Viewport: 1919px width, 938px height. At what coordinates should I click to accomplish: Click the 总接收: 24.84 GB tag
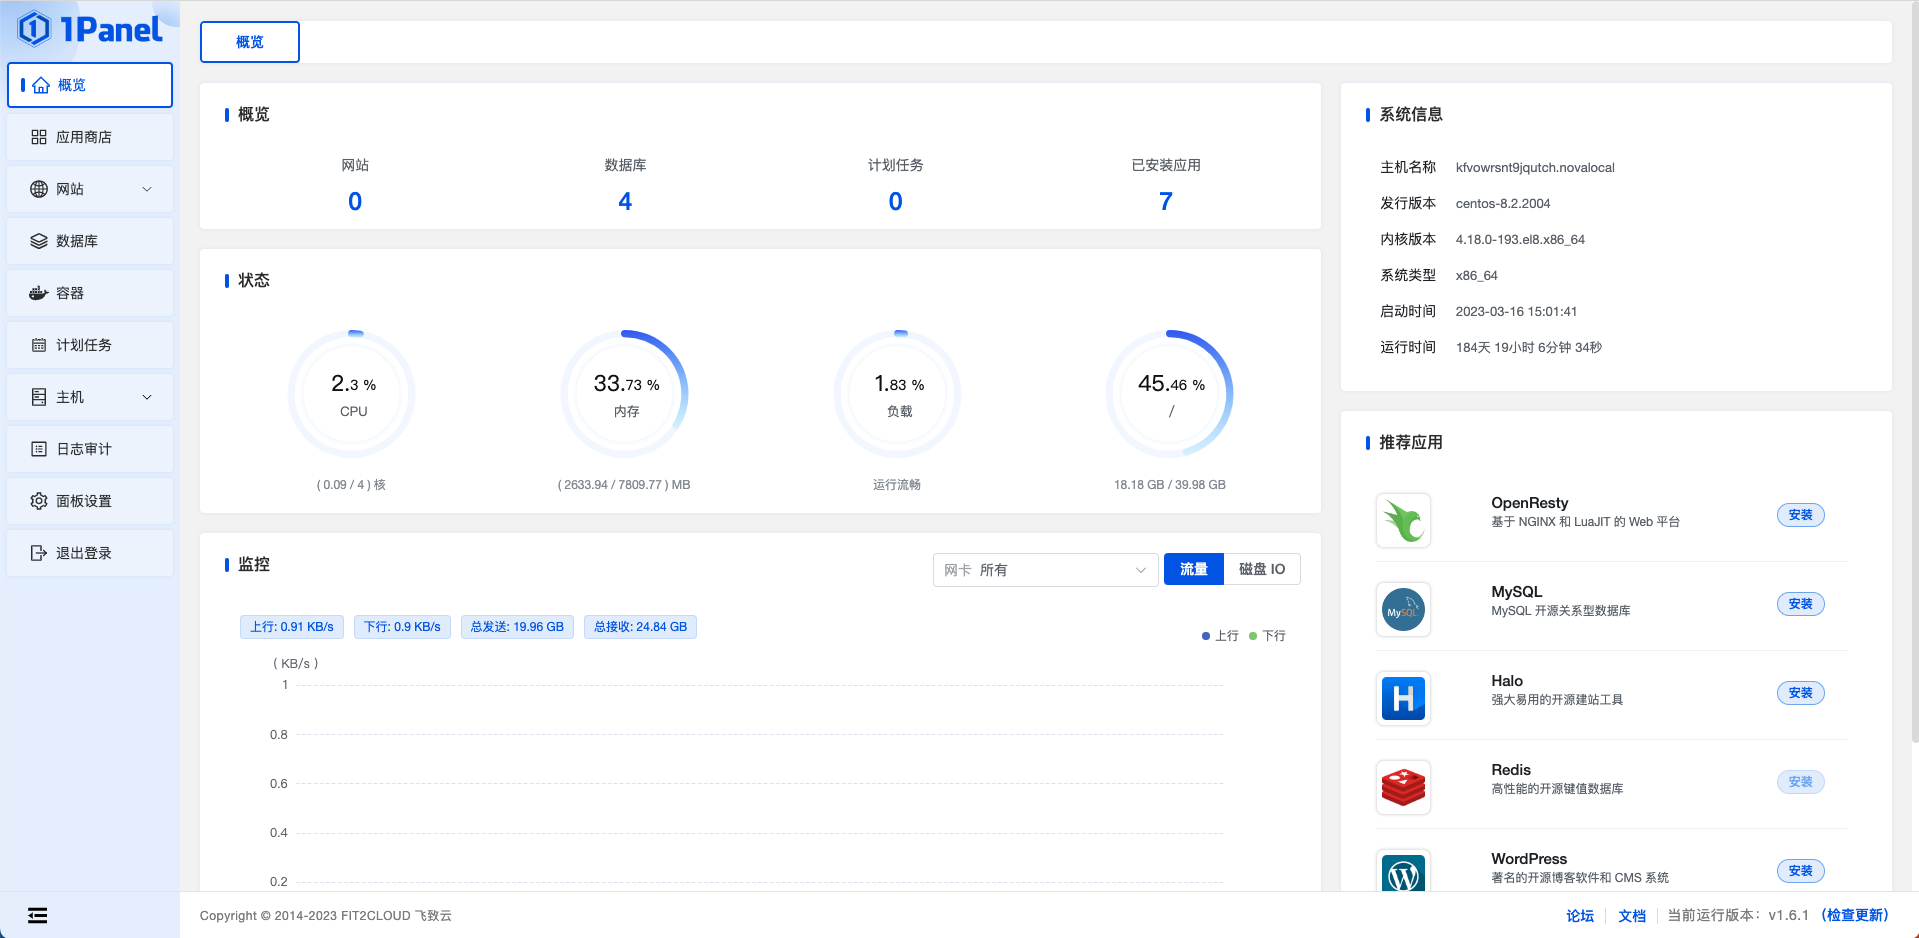pyautogui.click(x=640, y=627)
